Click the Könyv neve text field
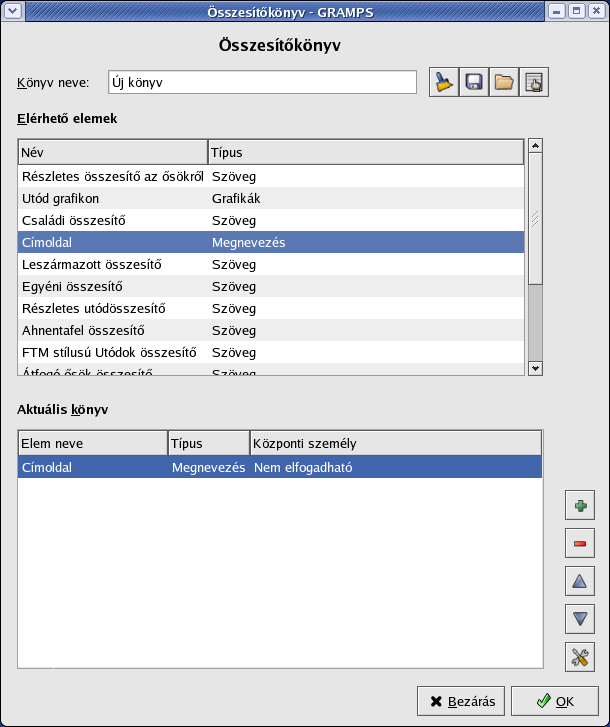Viewport: 610px width, 727px height. tap(263, 83)
